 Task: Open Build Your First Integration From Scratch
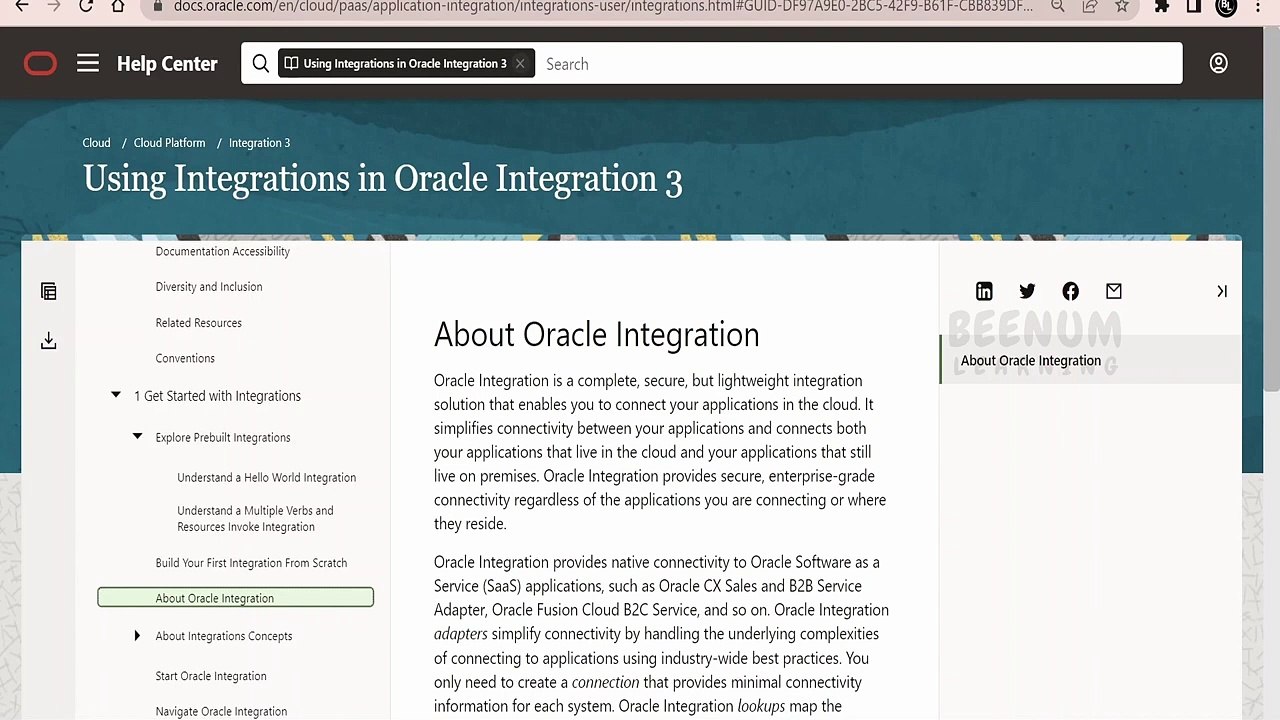[251, 563]
